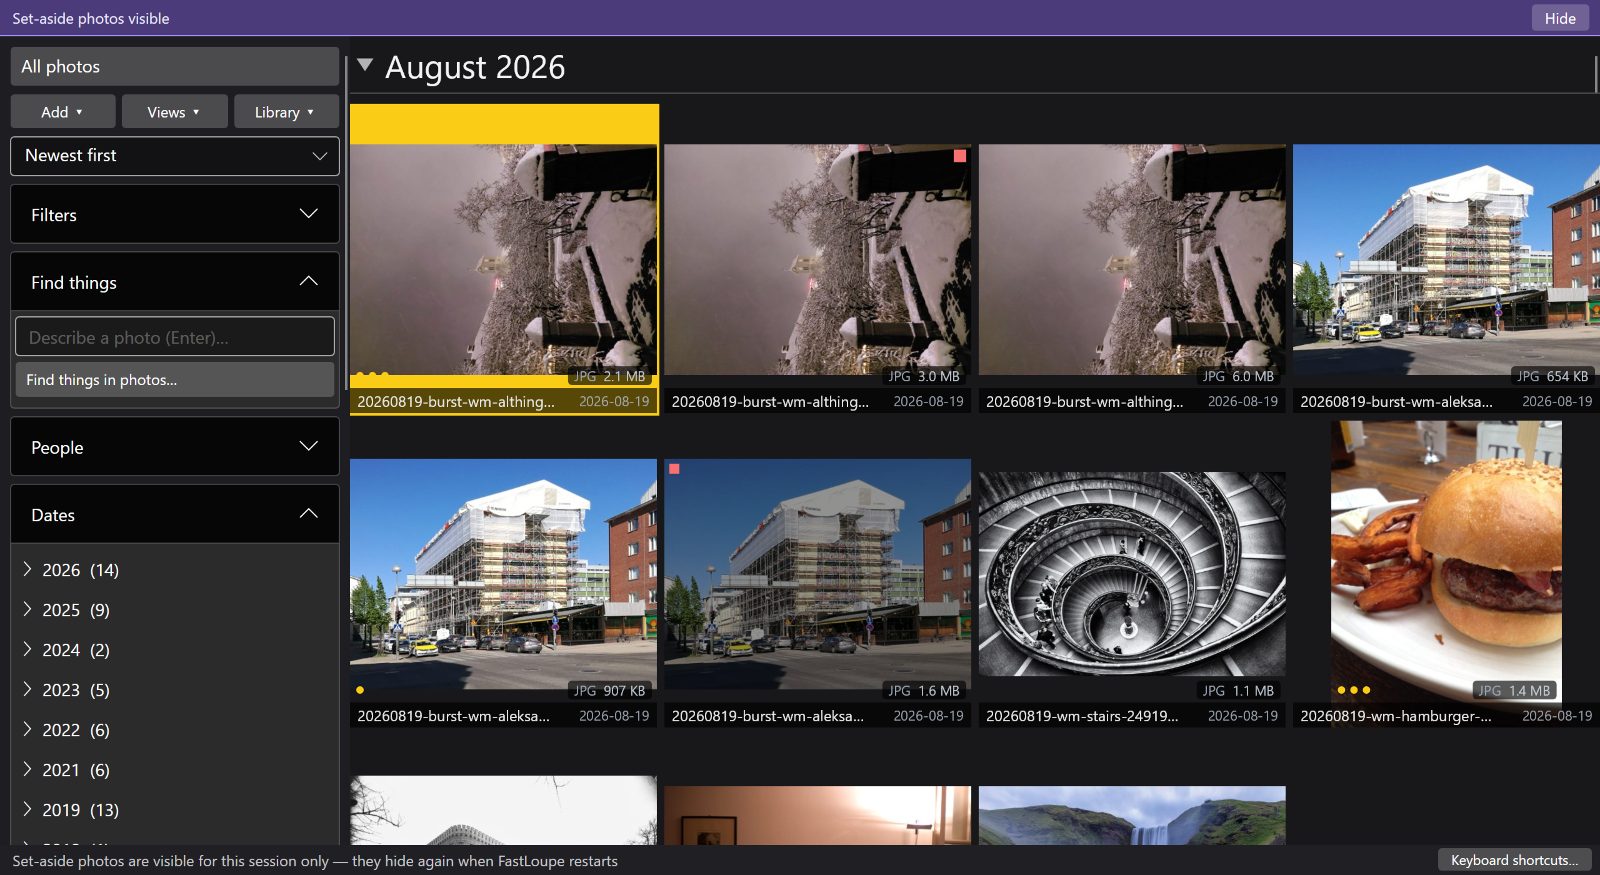Open the Keyboard shortcuts dialog

1514,860
